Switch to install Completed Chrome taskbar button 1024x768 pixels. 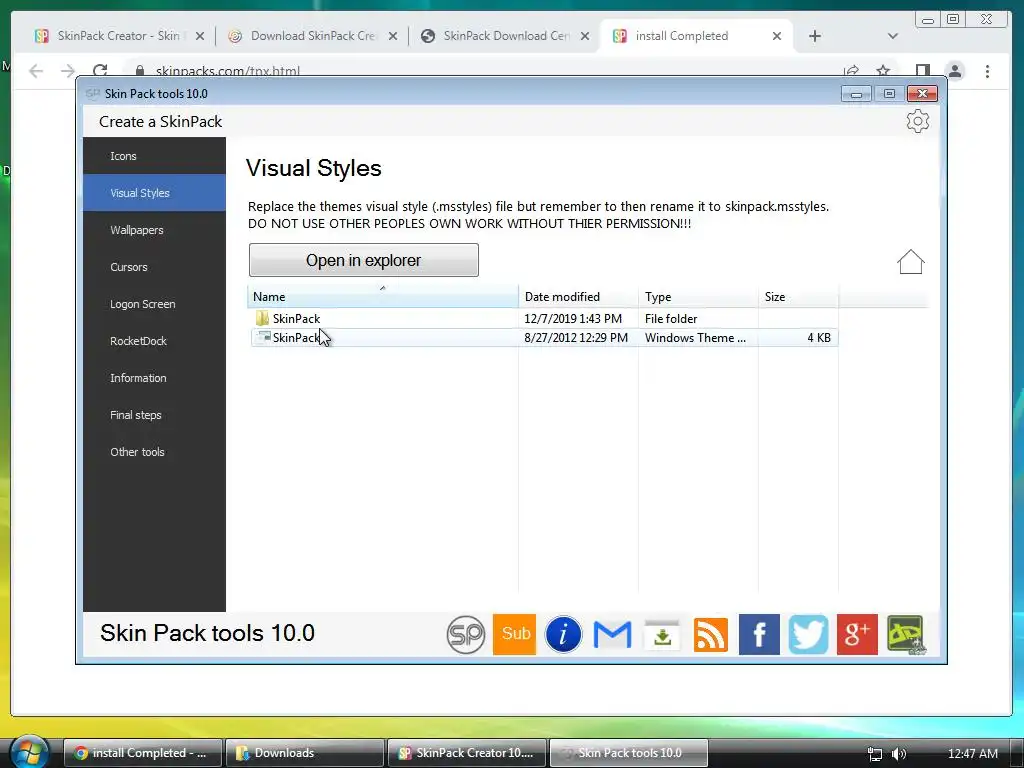(x=143, y=753)
